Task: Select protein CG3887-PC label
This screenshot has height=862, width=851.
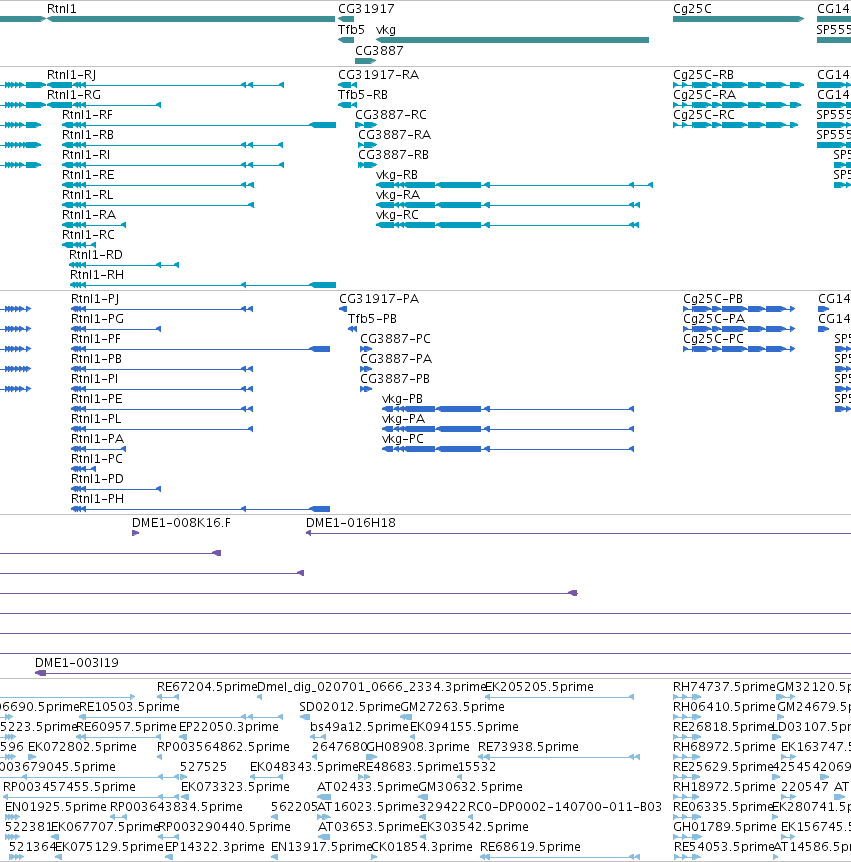Action: point(395,339)
